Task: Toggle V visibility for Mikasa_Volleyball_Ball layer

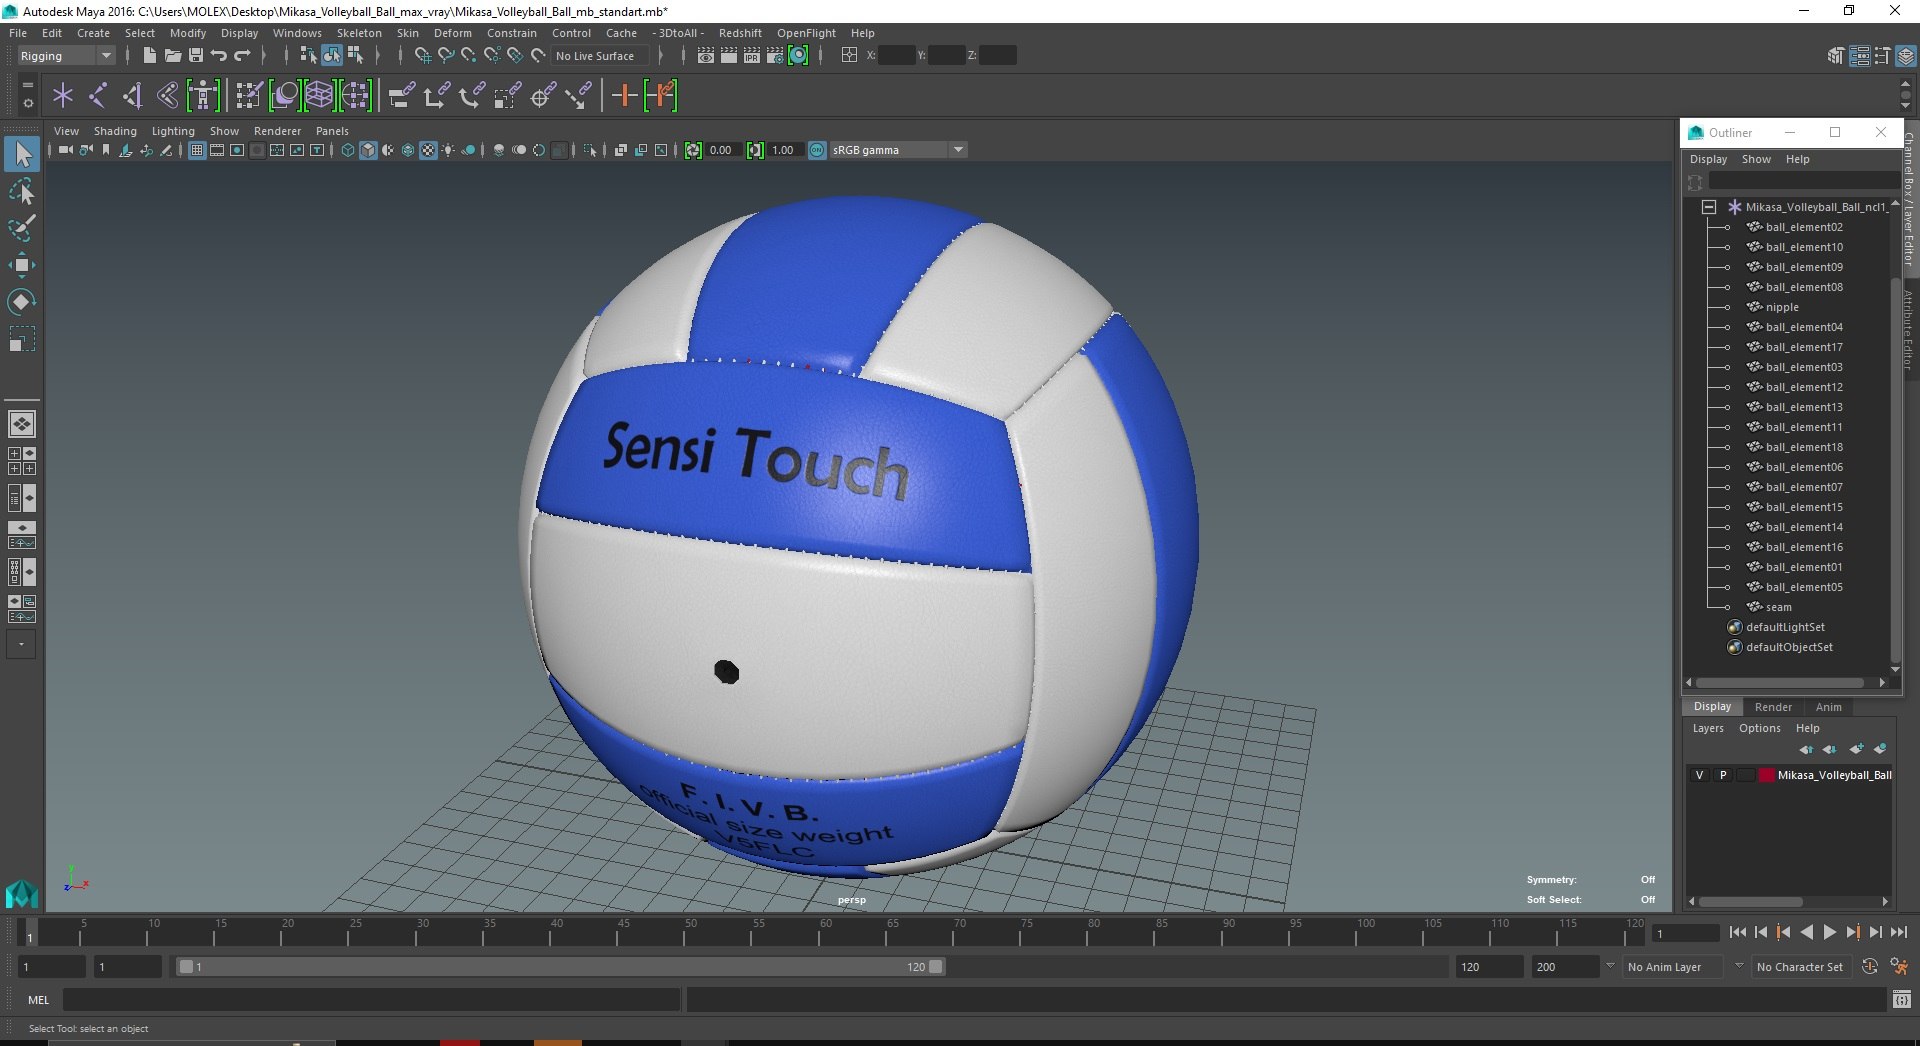Action: pos(1699,775)
